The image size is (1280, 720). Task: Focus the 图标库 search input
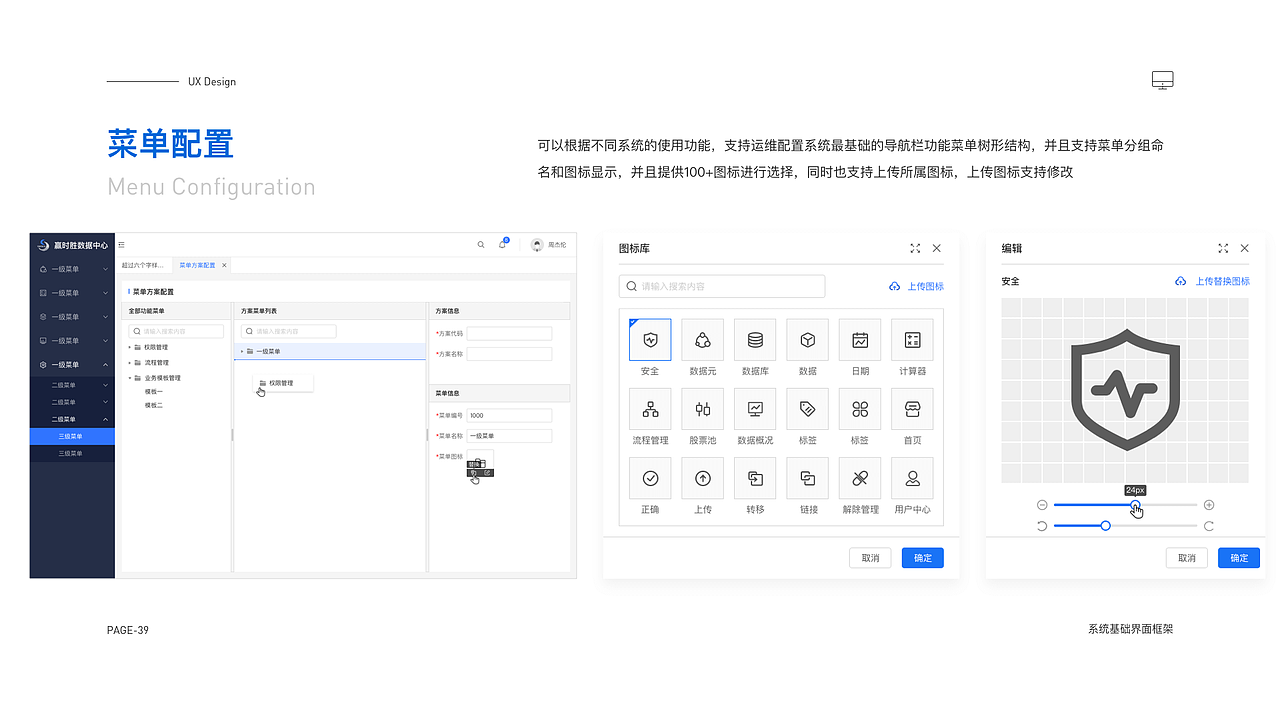(722, 286)
